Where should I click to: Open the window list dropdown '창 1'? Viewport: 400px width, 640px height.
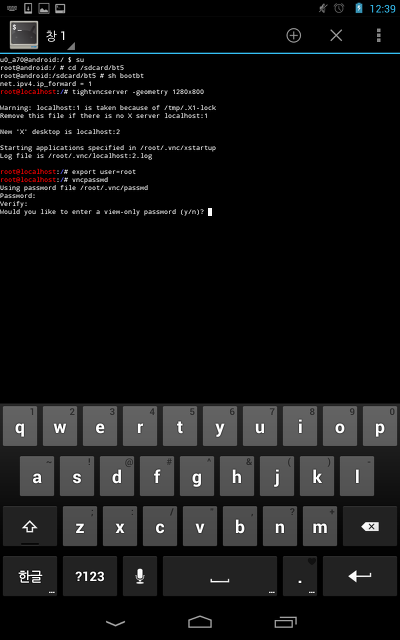coord(60,36)
